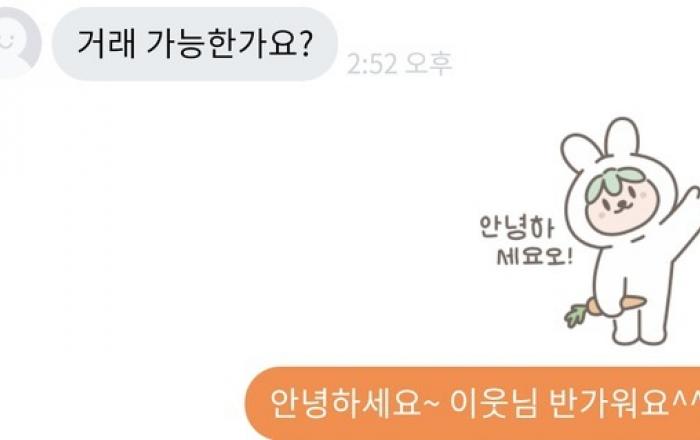The image size is (700, 440).
Task: Click the word '거래' in gray bubble
Action: [106, 44]
